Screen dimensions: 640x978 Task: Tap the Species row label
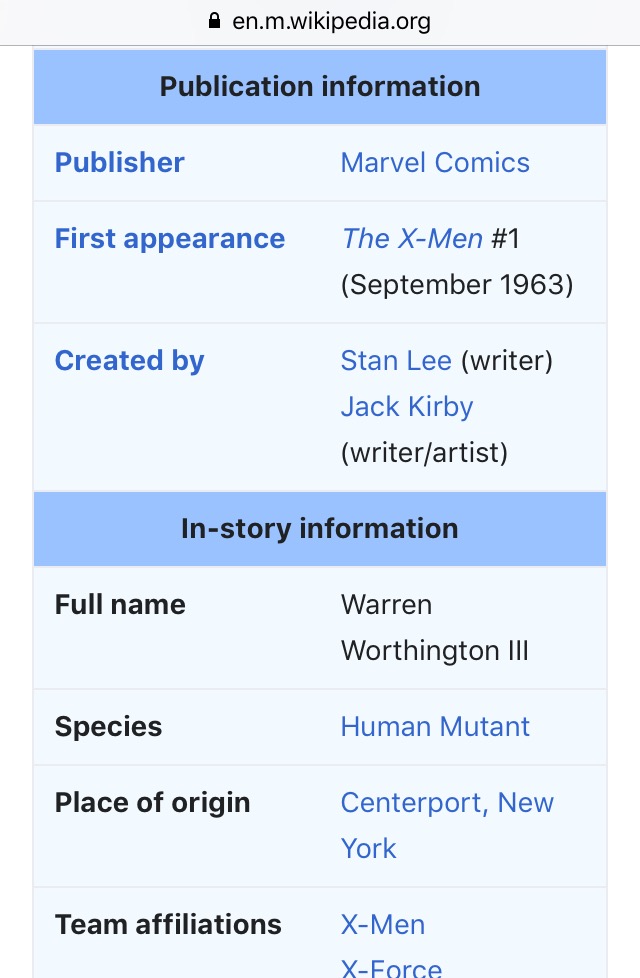(x=108, y=727)
